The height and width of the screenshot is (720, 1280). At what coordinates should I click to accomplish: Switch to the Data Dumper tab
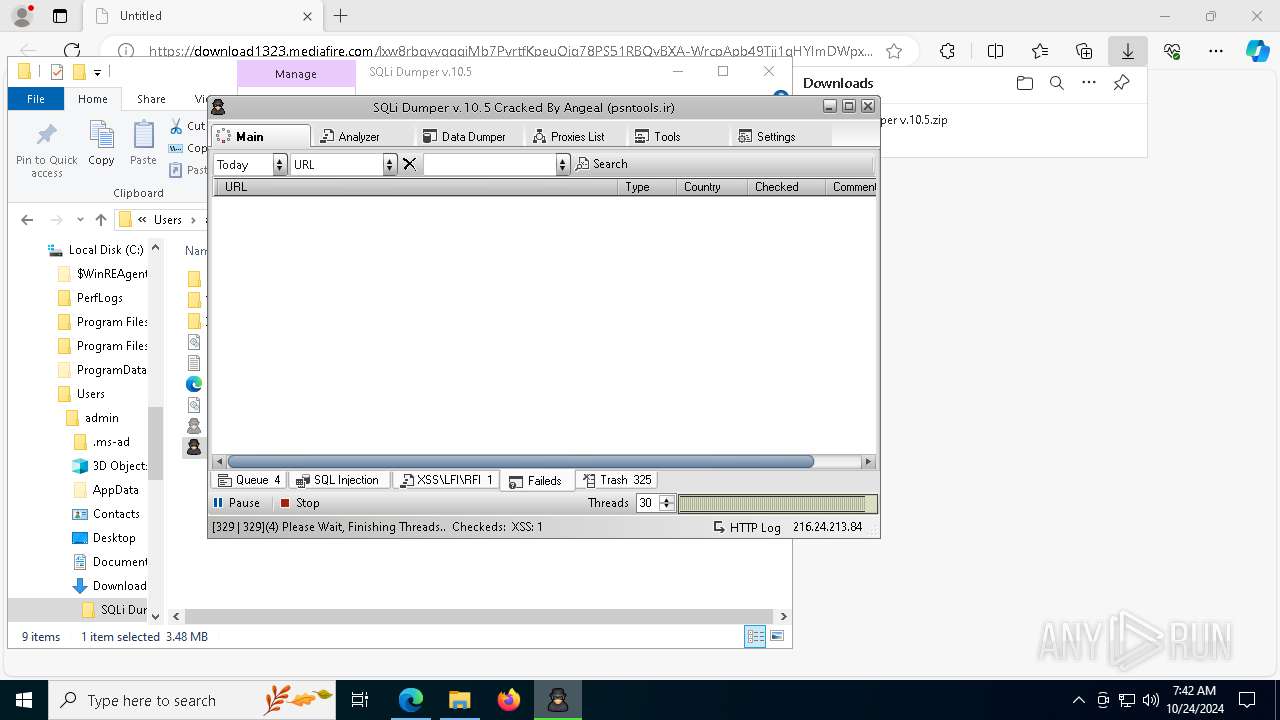point(464,136)
